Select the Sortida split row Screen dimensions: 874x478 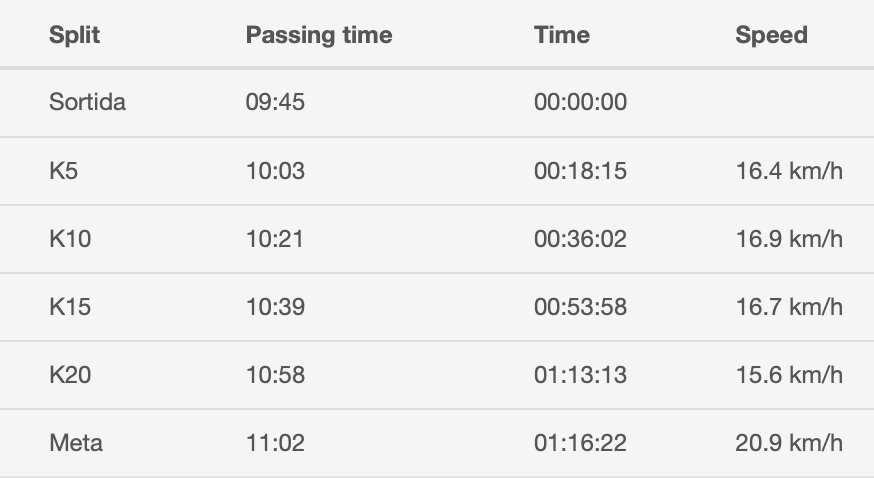(x=437, y=103)
